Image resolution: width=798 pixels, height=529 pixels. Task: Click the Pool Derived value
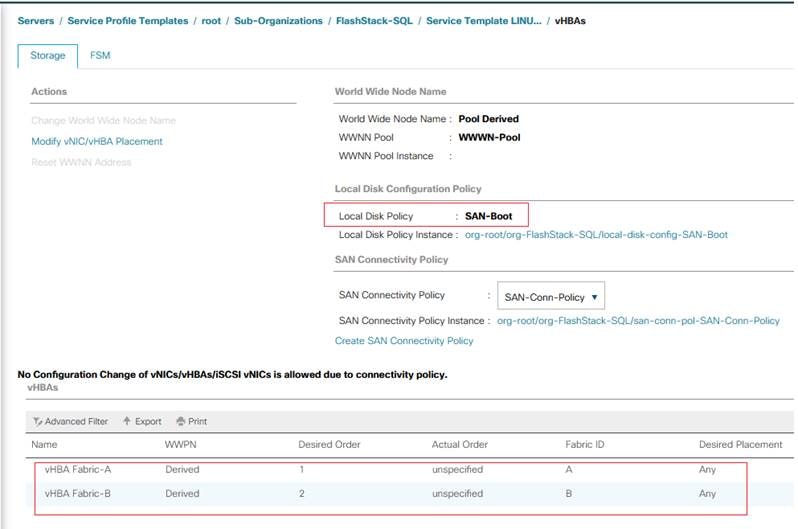click(x=489, y=119)
